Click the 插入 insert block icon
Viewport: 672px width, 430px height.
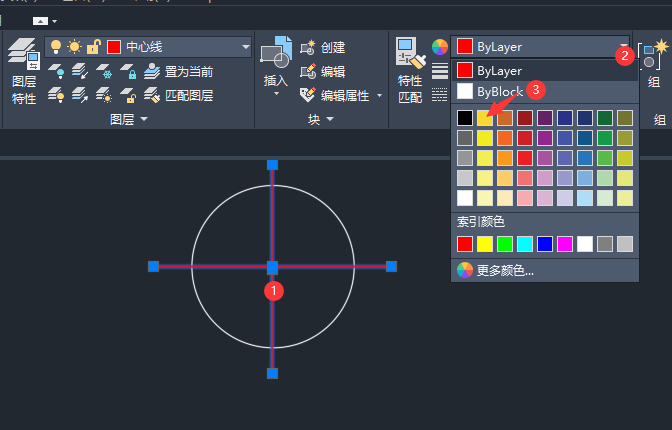click(276, 52)
